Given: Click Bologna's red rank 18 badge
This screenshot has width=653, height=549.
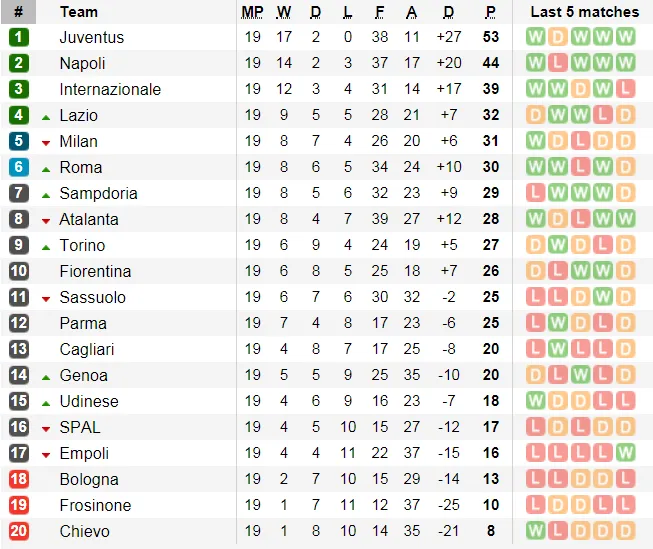Looking at the screenshot, I should [x=18, y=479].
